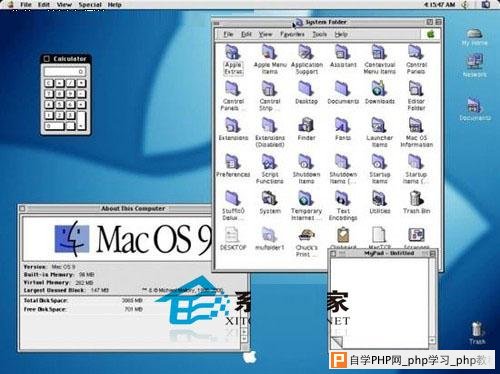Click the 0 key on Calculator
This screenshot has width=500, height=374.
coord(54,126)
